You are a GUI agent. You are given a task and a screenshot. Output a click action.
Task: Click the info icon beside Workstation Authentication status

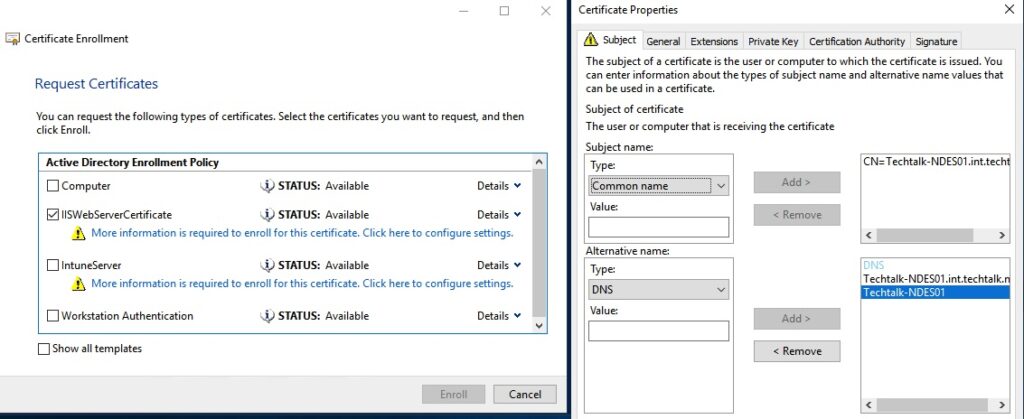click(x=267, y=316)
